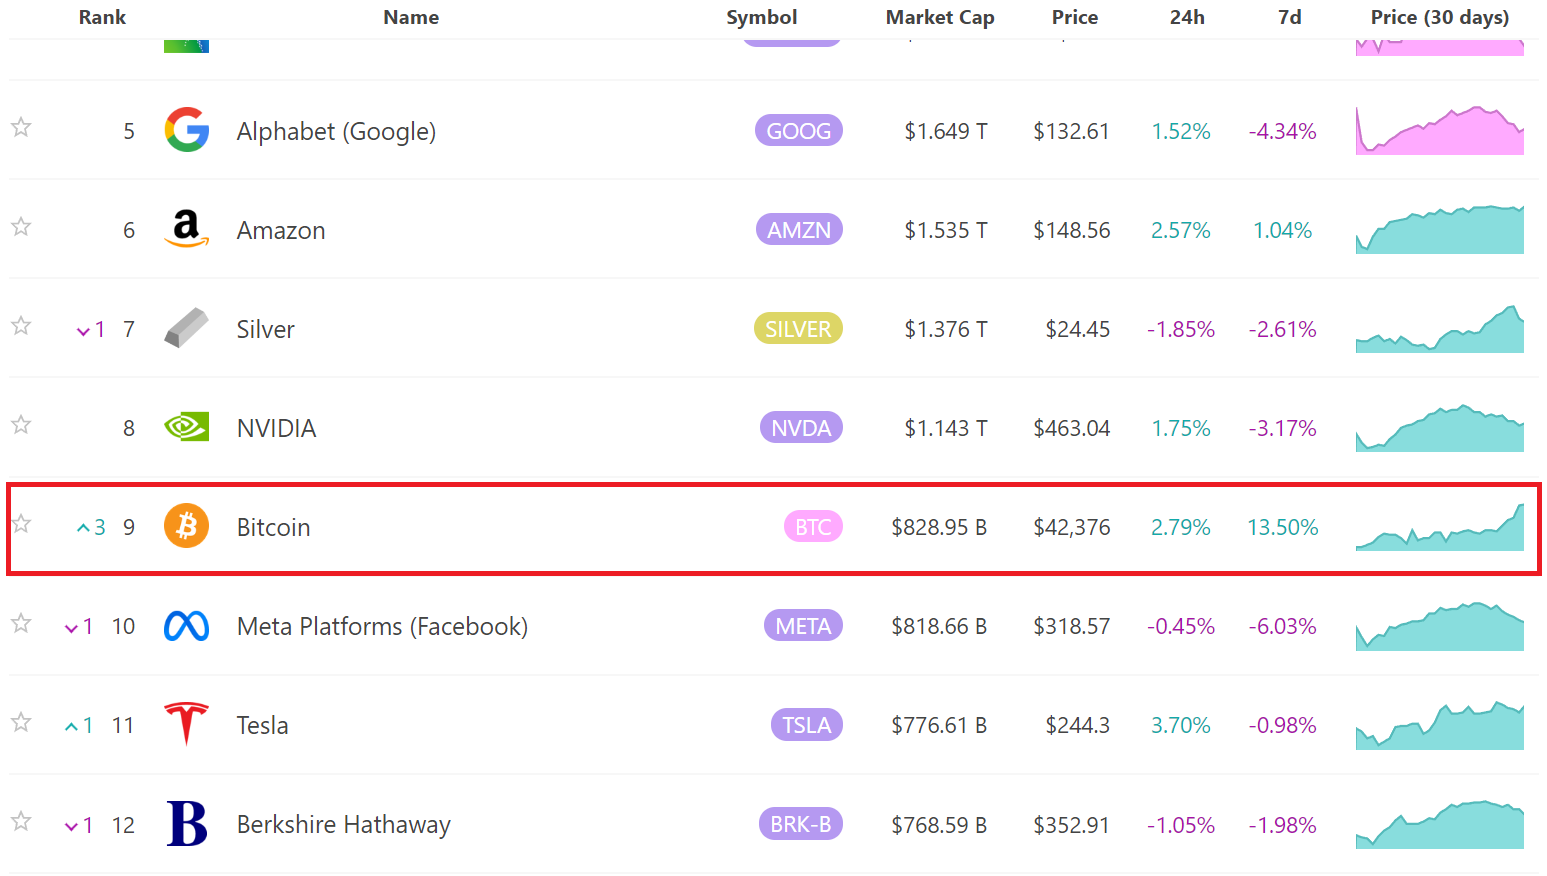The image size is (1547, 876).
Task: Click the NVDA symbol badge
Action: pos(801,427)
